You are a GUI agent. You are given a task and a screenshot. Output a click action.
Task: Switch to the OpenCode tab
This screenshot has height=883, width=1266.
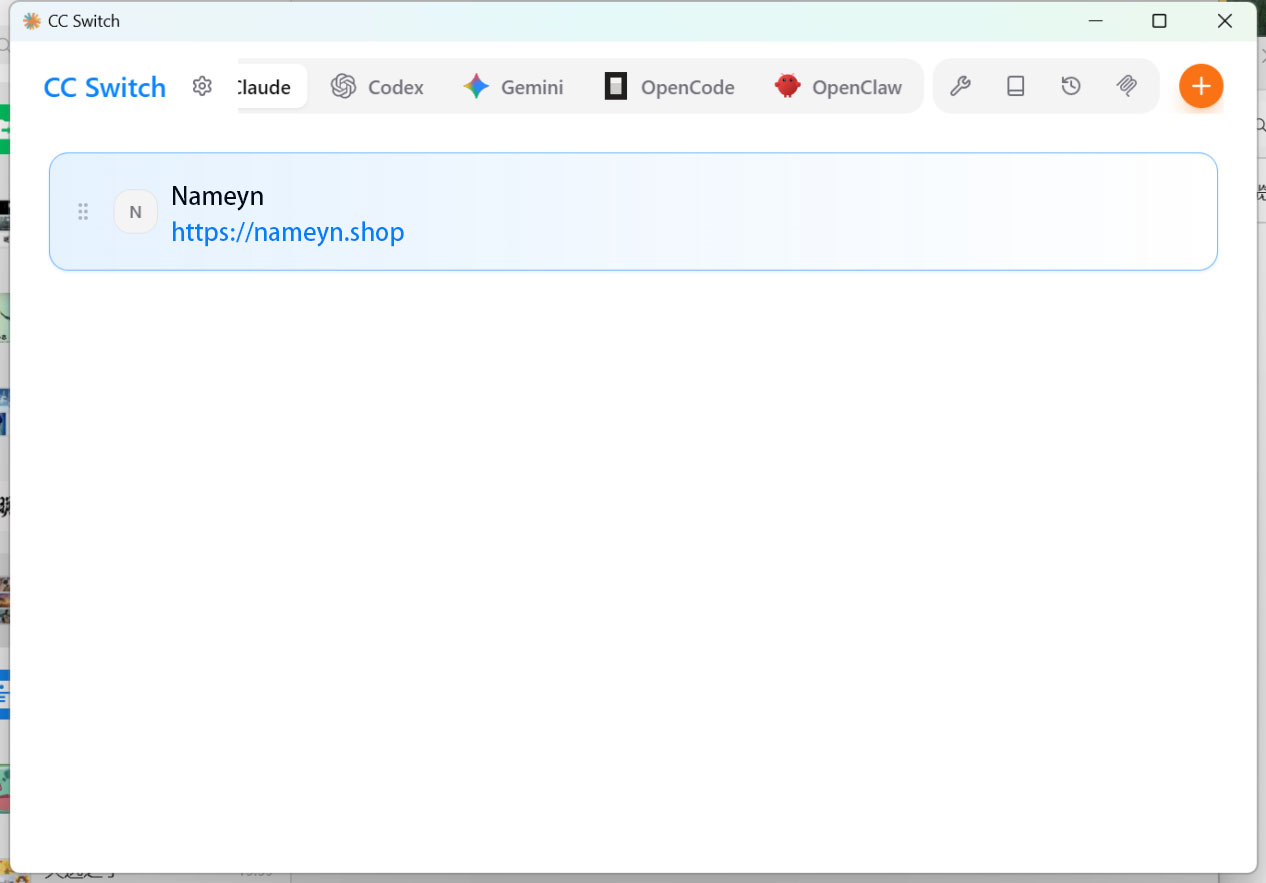pos(670,87)
